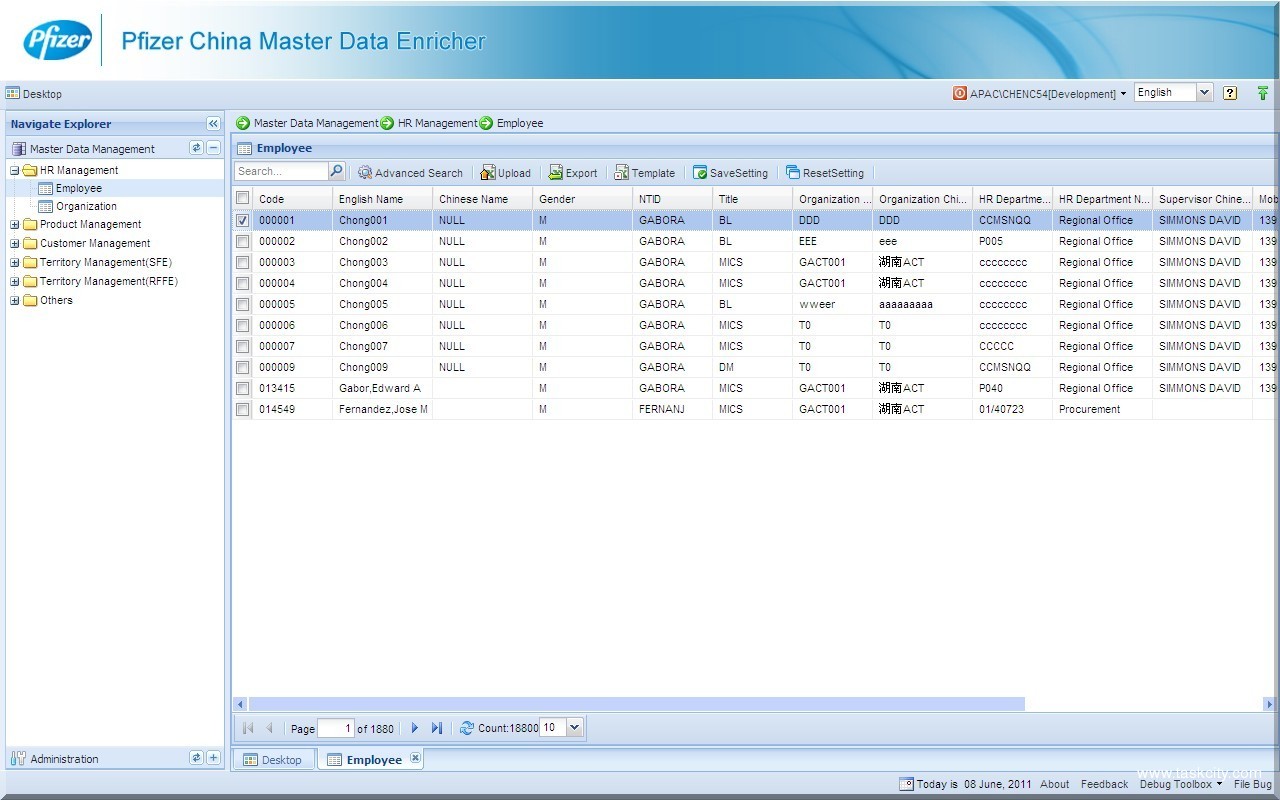Uncheck the row 000001 checkbox
1280x800 pixels.
click(242, 220)
